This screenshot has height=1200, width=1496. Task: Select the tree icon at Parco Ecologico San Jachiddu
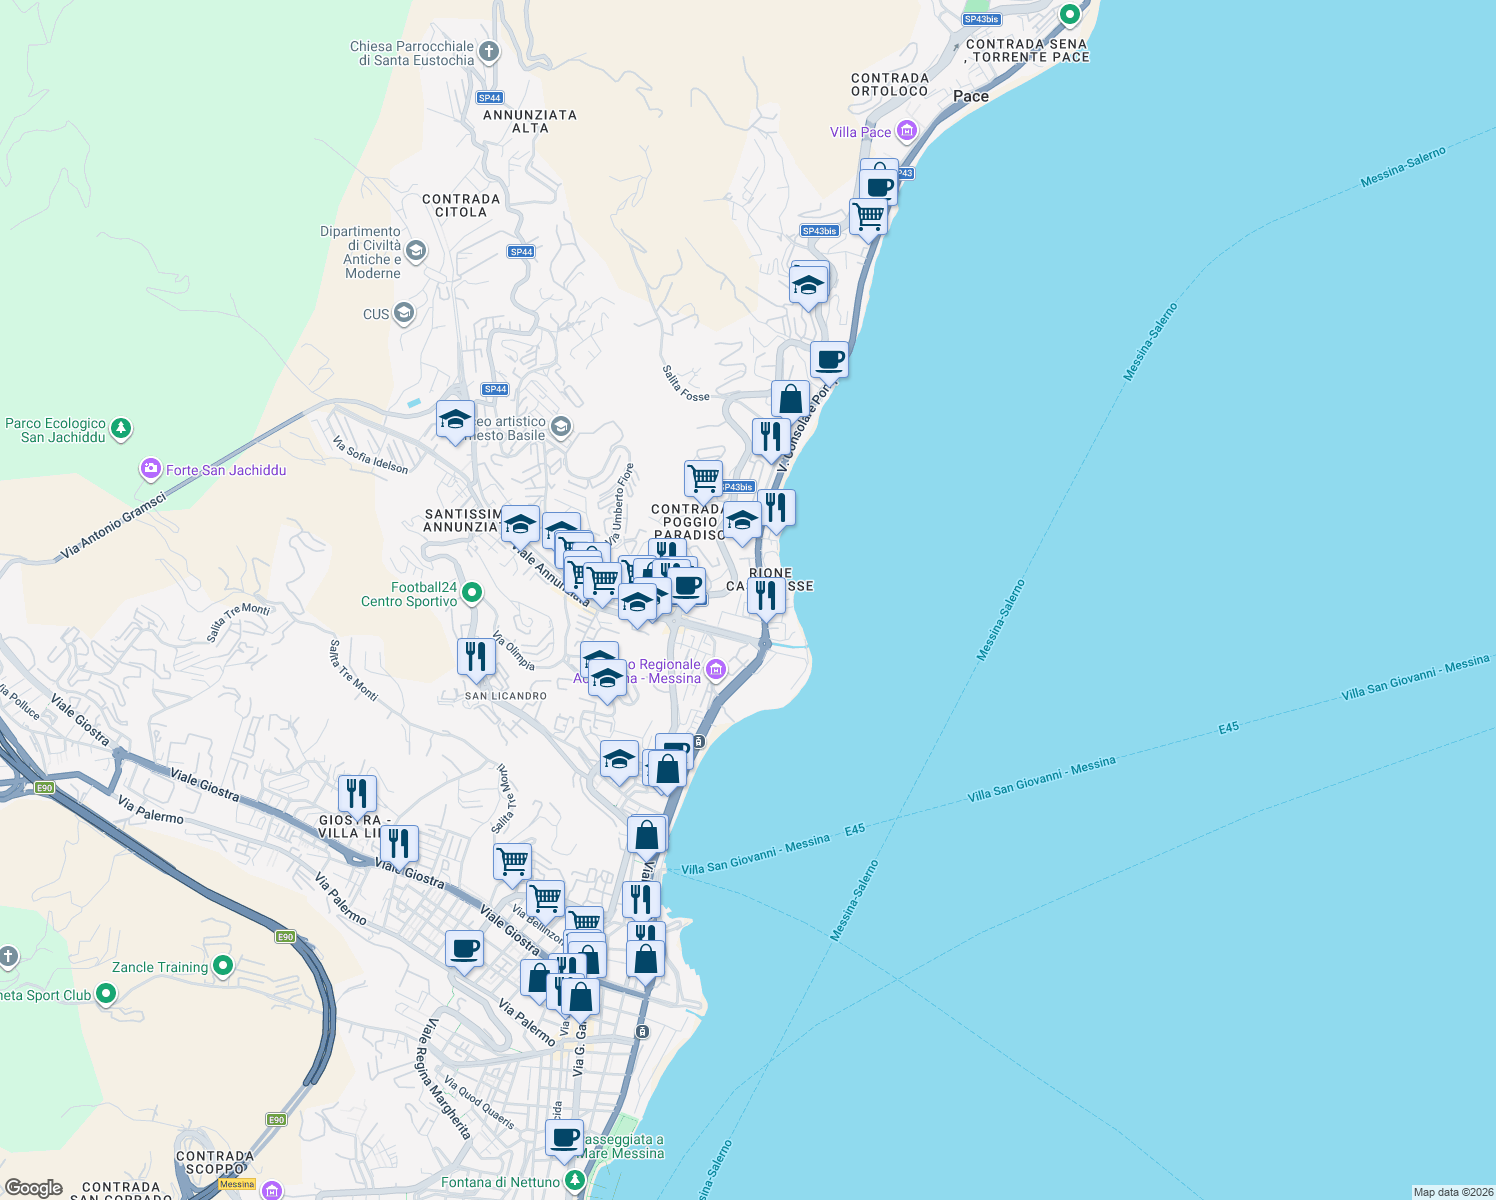(121, 426)
